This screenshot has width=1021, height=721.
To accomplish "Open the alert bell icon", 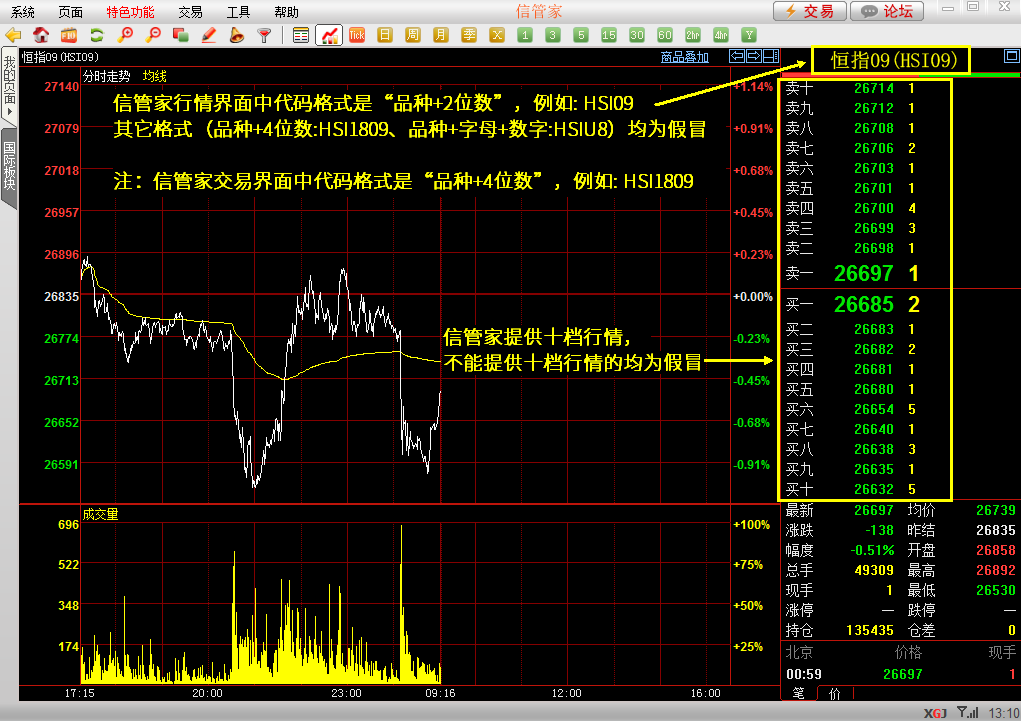I will coord(236,35).
